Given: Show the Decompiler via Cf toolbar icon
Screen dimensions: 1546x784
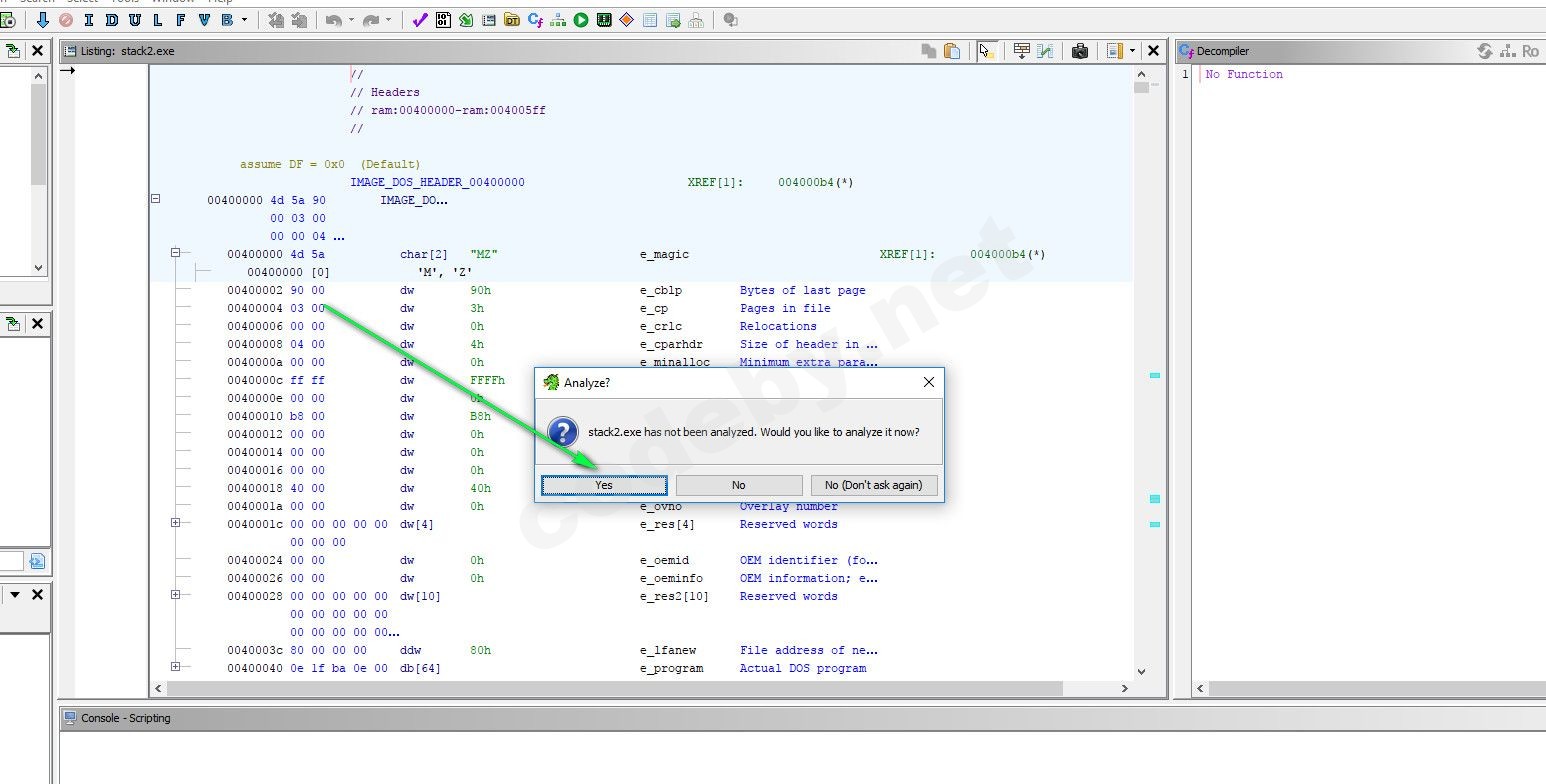Looking at the screenshot, I should coord(535,20).
